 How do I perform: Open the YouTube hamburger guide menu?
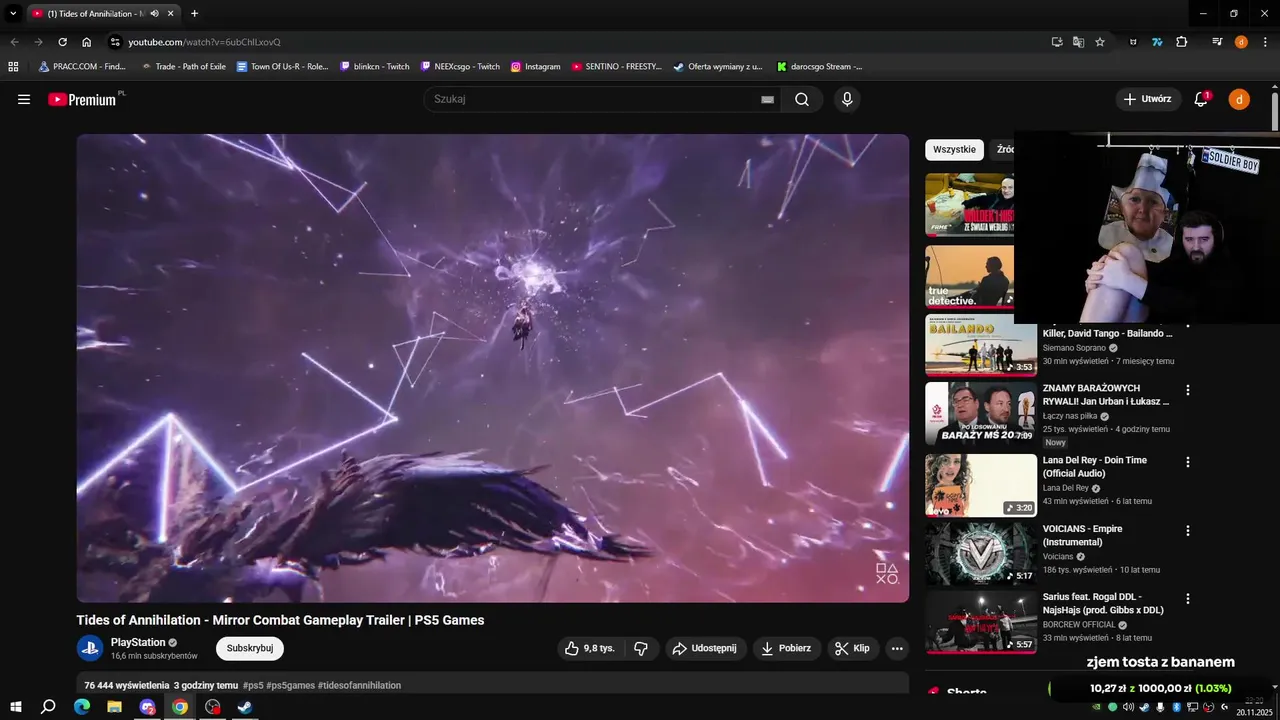(24, 99)
